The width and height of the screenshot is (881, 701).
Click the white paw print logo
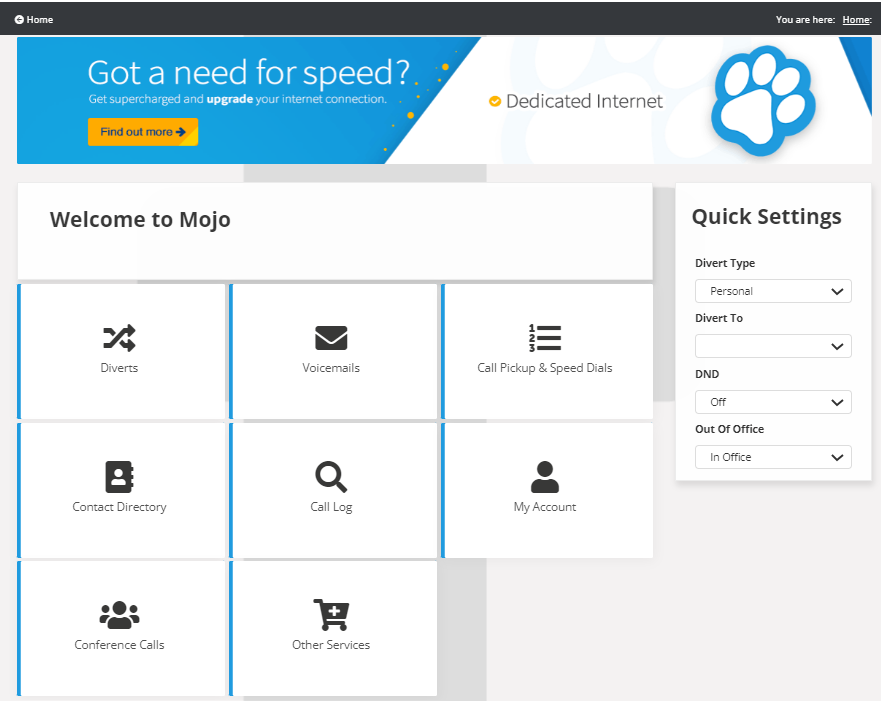(763, 100)
